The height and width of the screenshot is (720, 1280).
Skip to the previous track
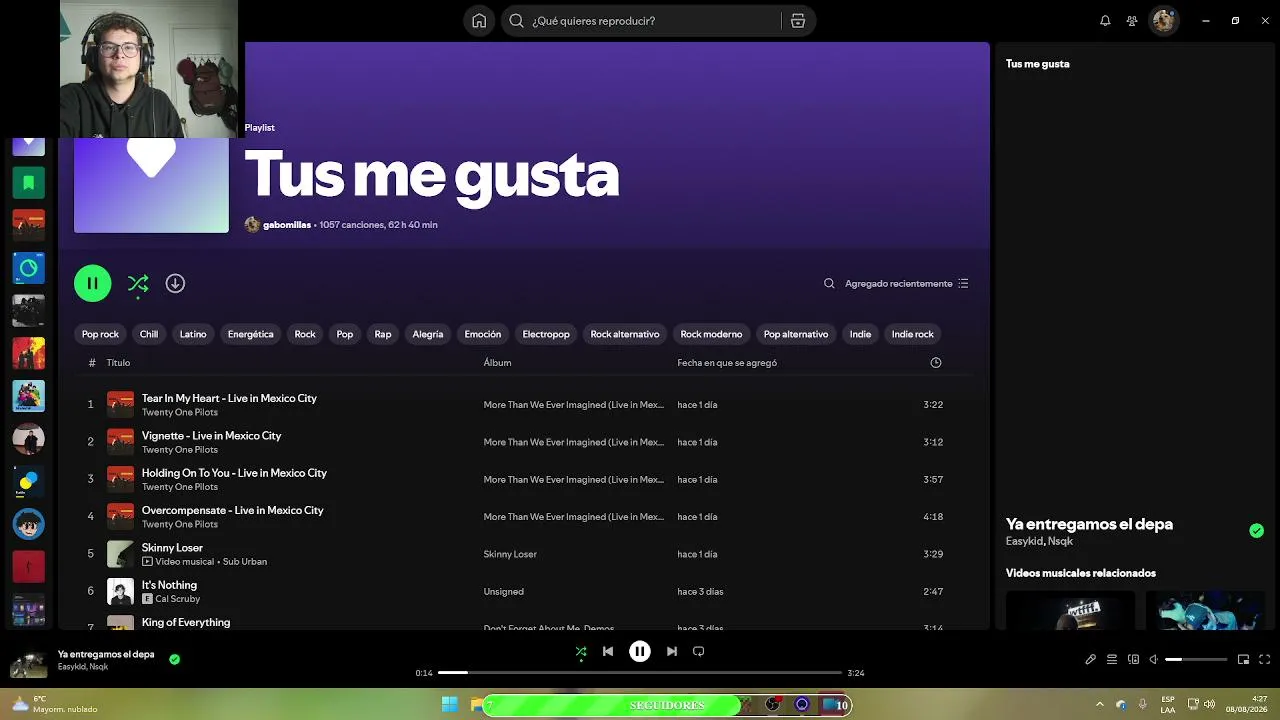608,652
